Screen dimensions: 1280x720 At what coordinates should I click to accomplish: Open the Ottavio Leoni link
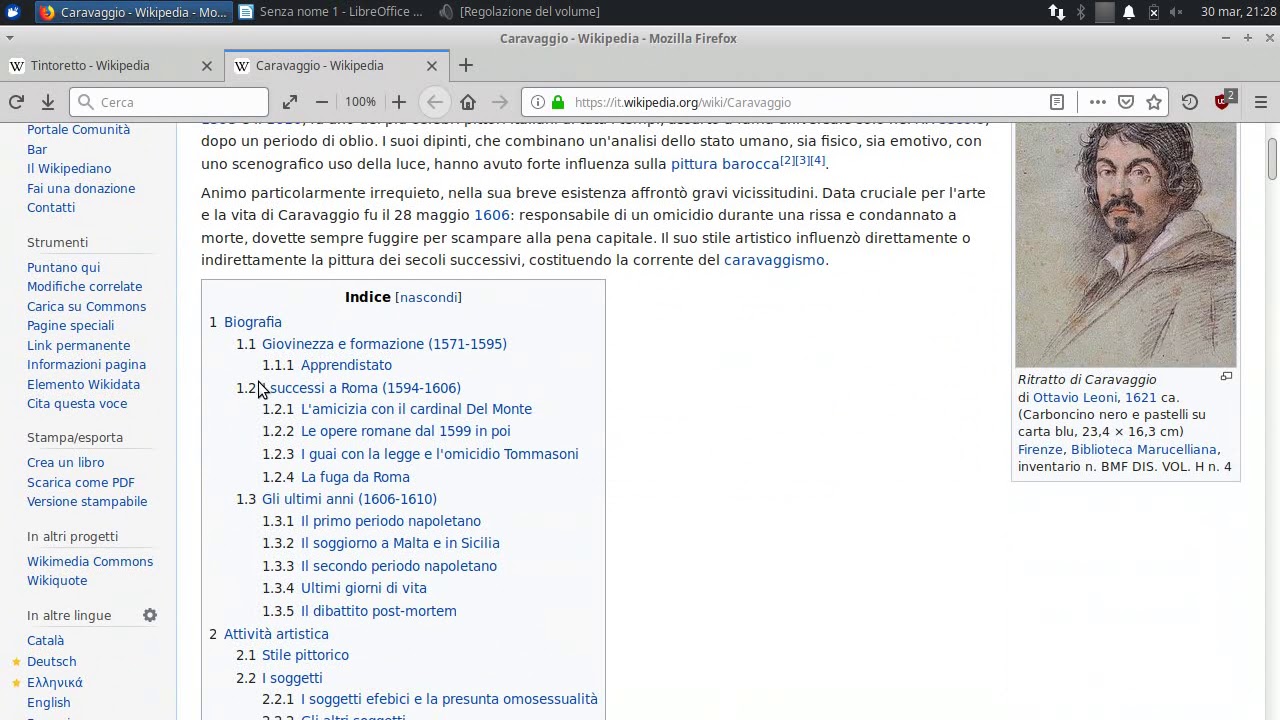(1075, 397)
